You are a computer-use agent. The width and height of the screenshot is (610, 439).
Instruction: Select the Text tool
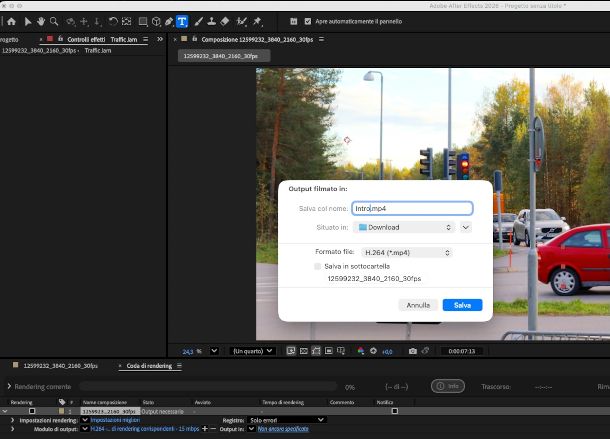click(x=182, y=21)
